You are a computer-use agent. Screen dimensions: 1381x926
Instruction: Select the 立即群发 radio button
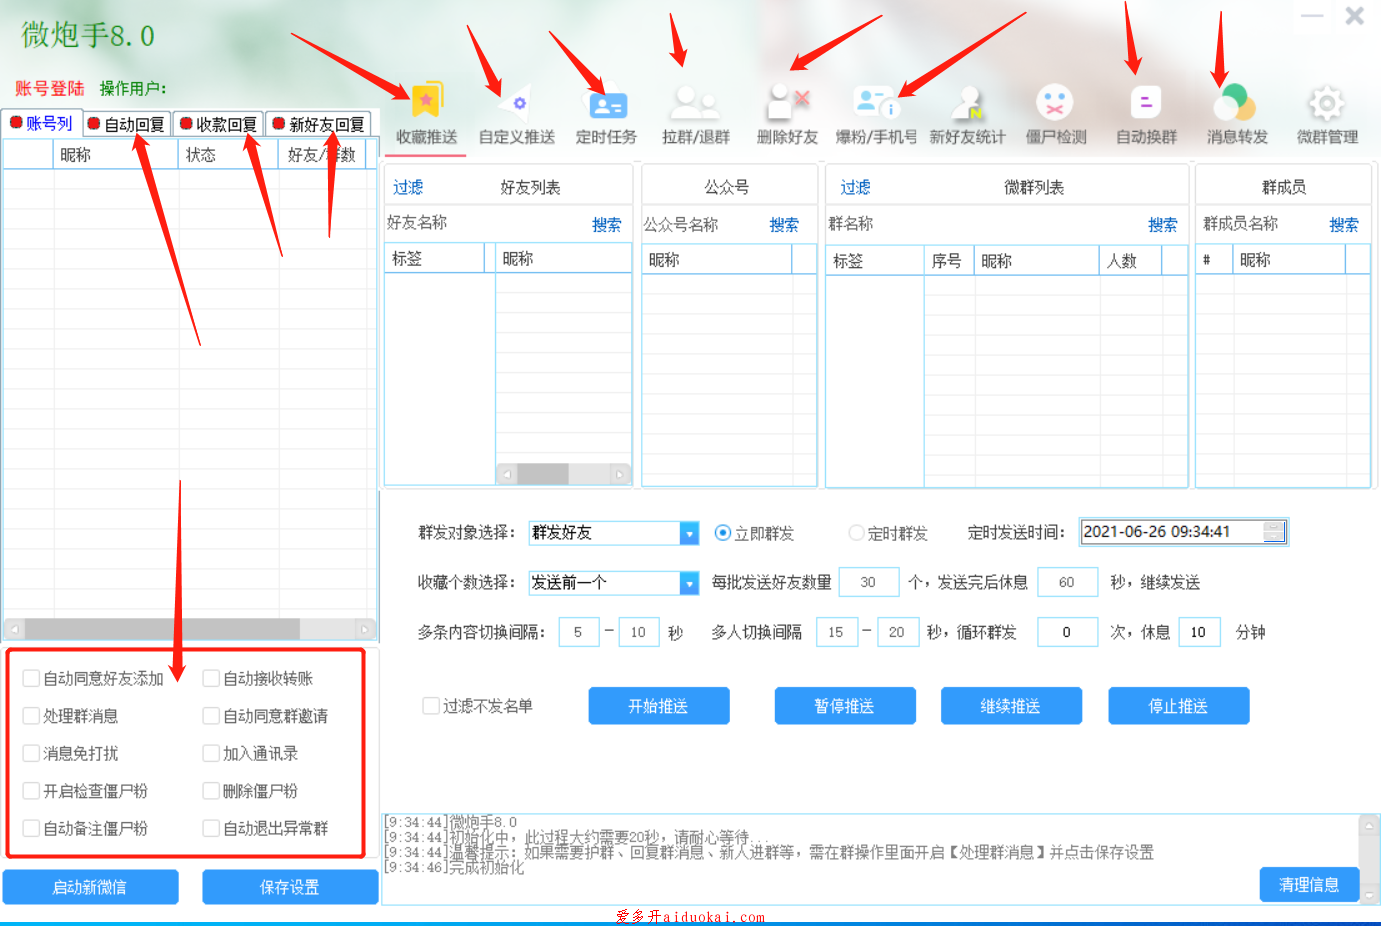pos(723,533)
